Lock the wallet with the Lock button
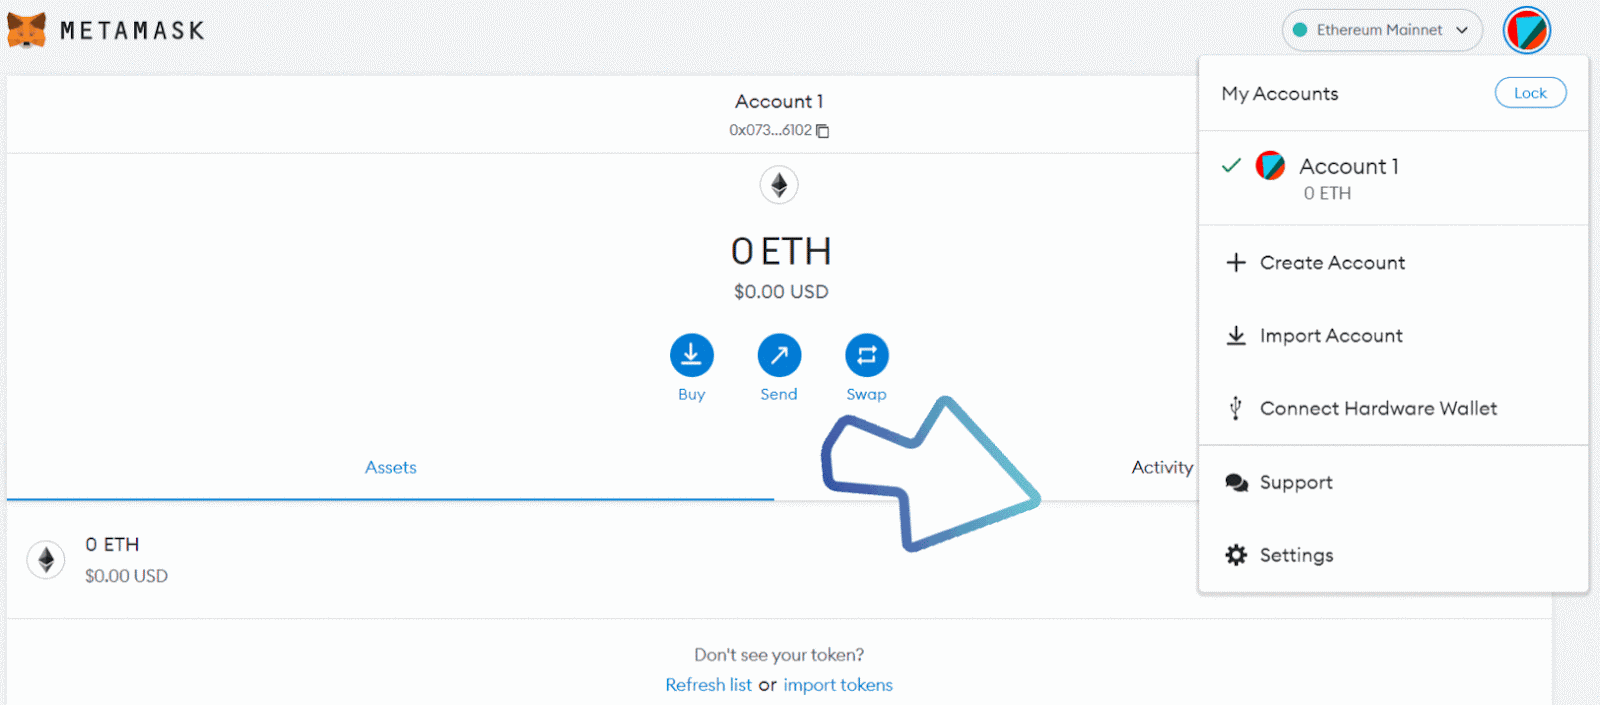The image size is (1600, 705). 1530,93
